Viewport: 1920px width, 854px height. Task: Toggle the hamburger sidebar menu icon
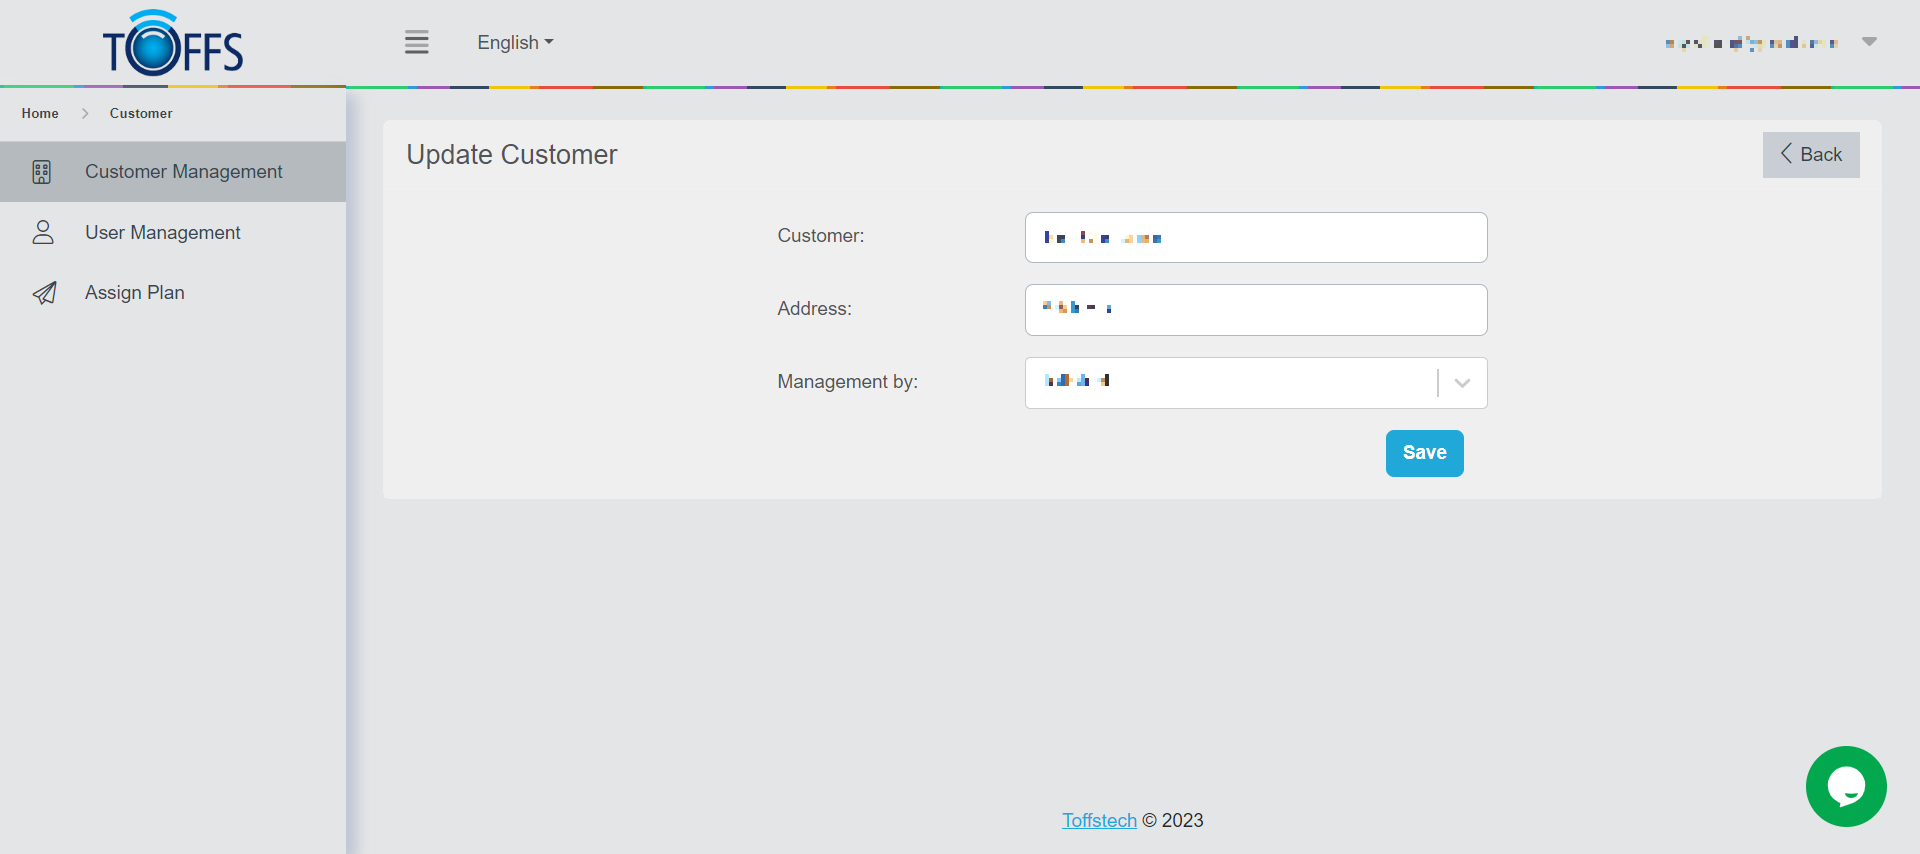[x=417, y=42]
